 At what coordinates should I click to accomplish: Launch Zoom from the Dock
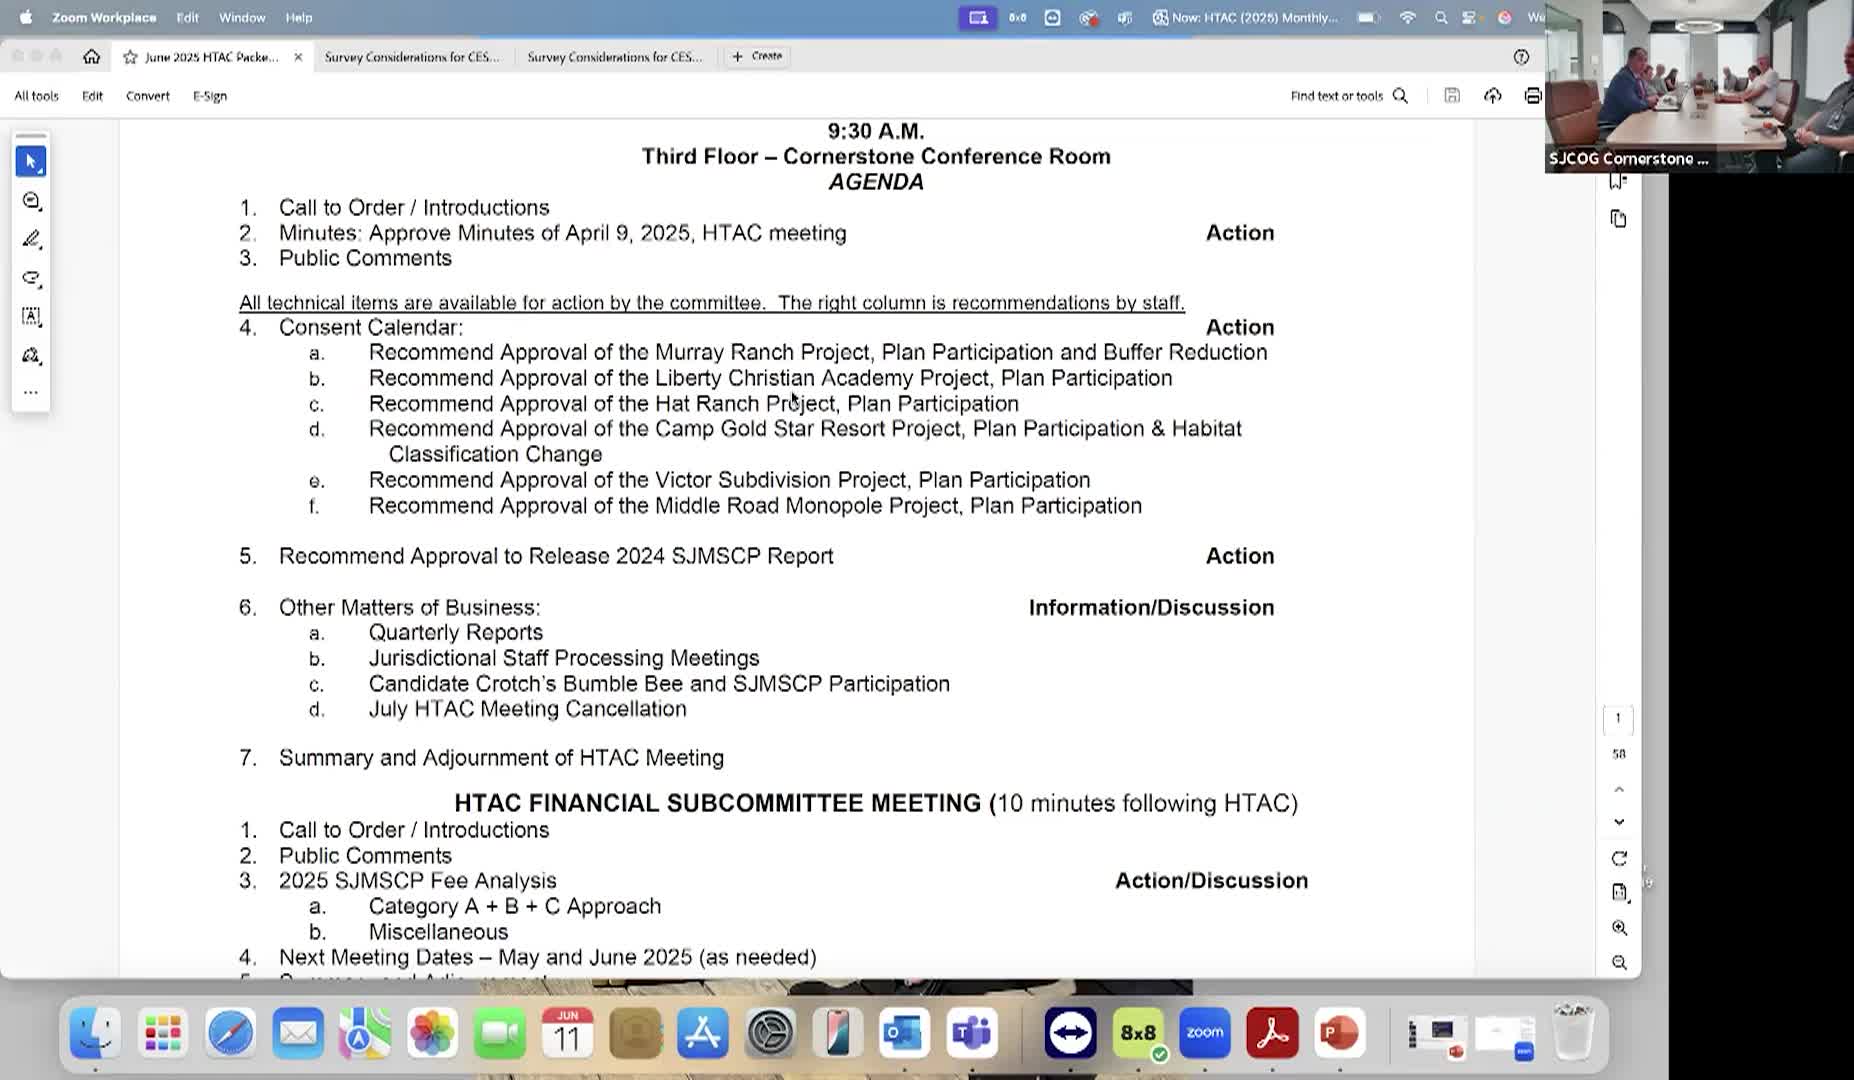click(x=1203, y=1032)
